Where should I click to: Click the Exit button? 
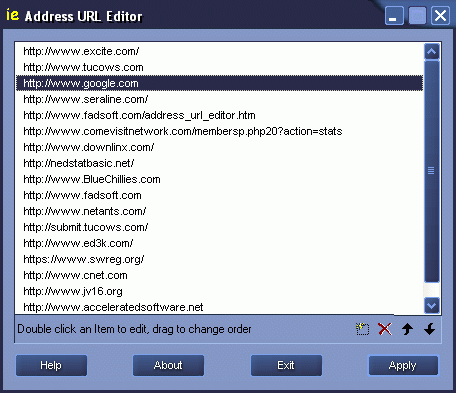coord(286,365)
